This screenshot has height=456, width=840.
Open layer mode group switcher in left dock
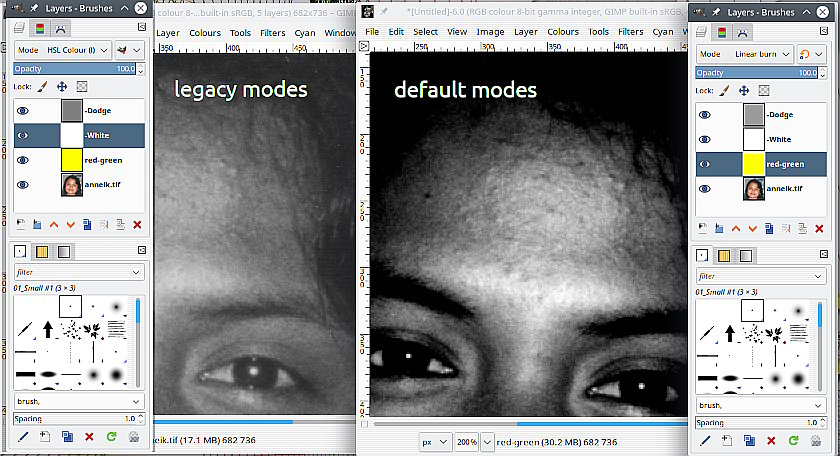(129, 50)
